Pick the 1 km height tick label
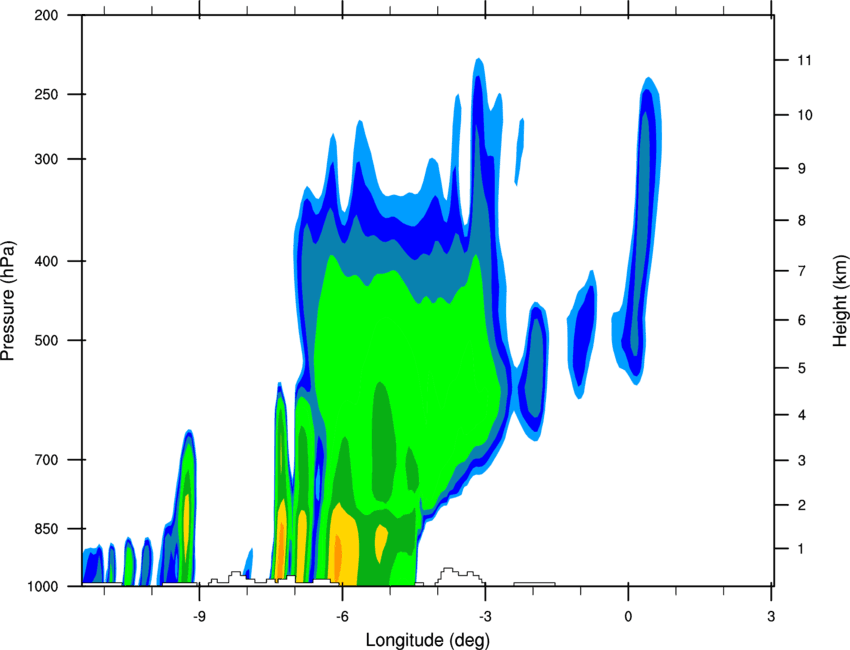The height and width of the screenshot is (650, 850). pyautogui.click(x=801, y=549)
